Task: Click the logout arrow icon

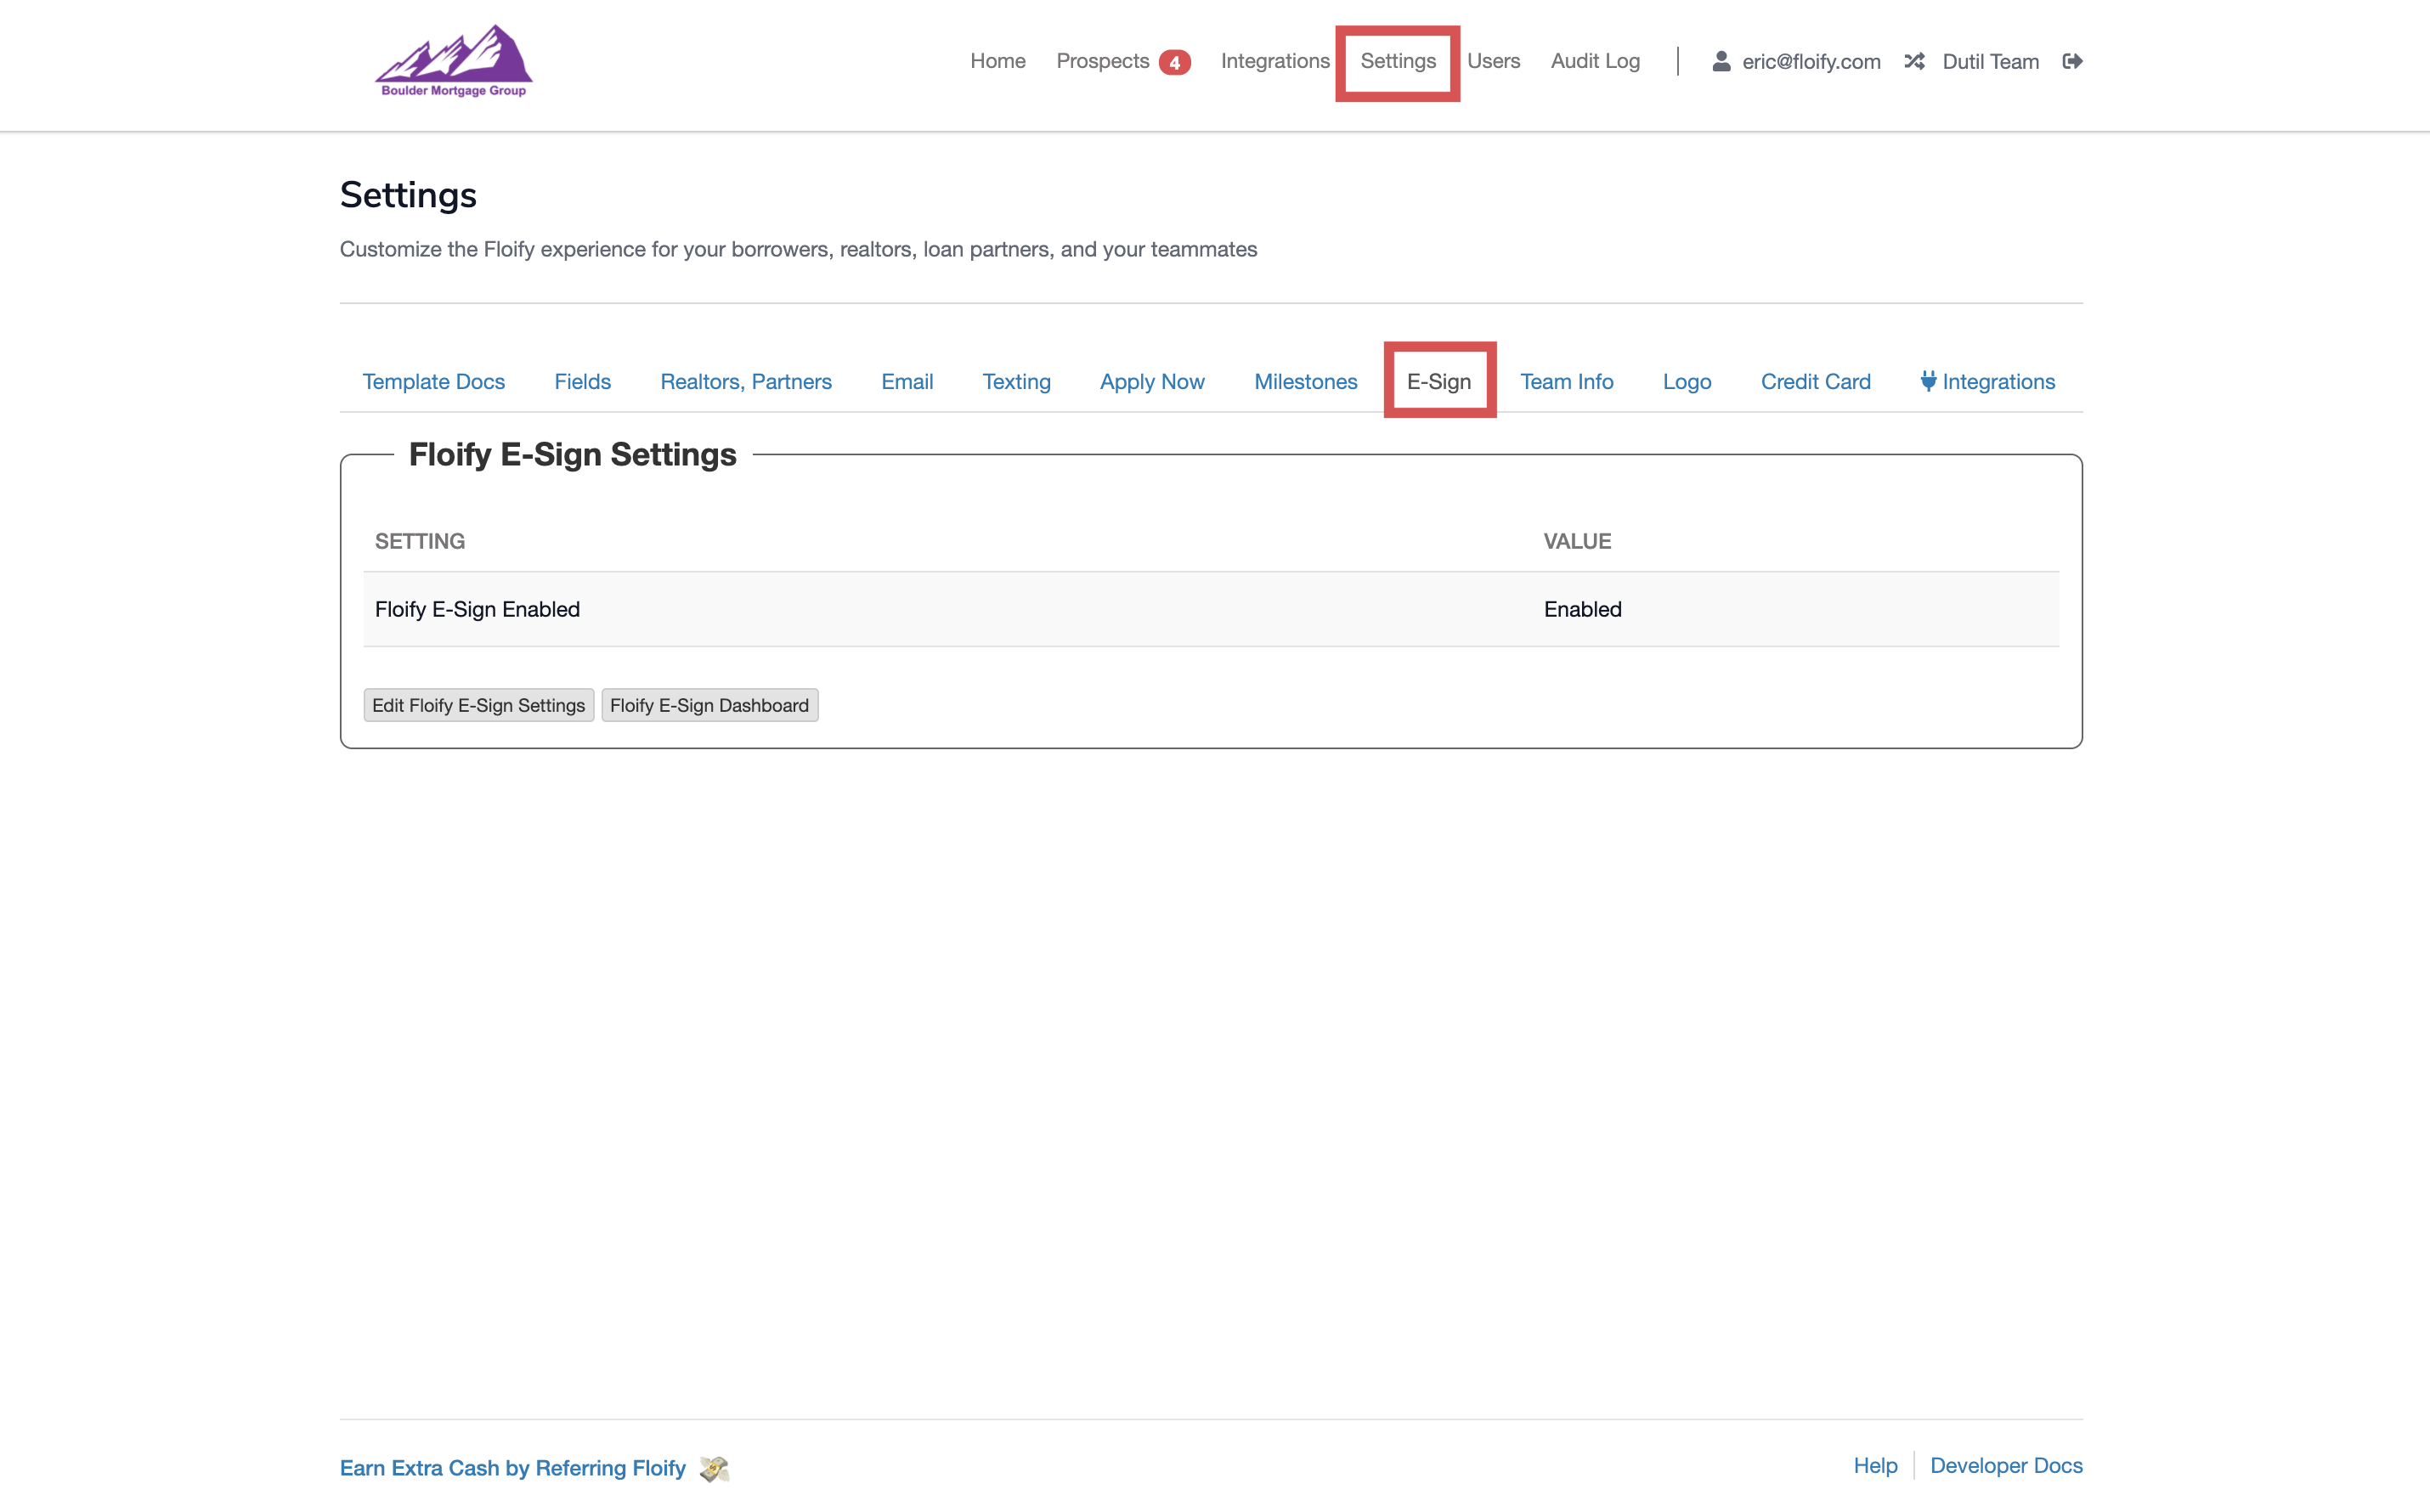Action: click(x=2072, y=61)
